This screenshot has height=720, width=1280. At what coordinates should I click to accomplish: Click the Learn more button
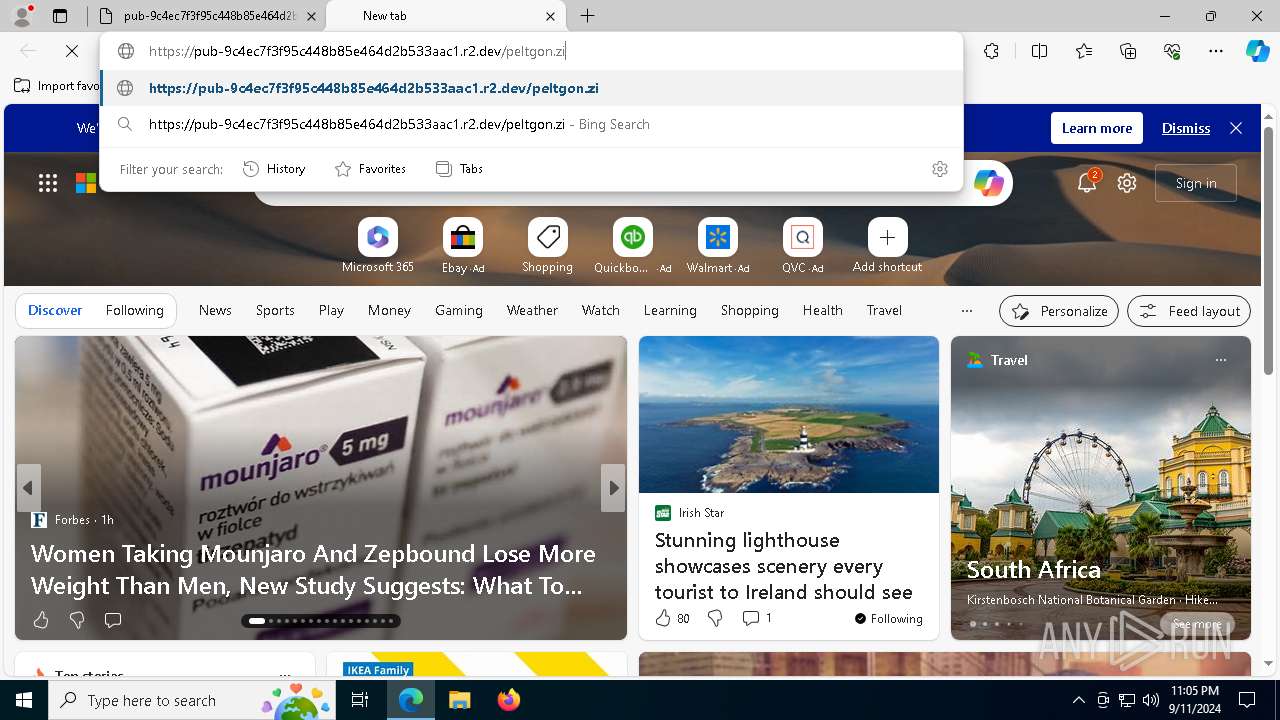(1097, 128)
